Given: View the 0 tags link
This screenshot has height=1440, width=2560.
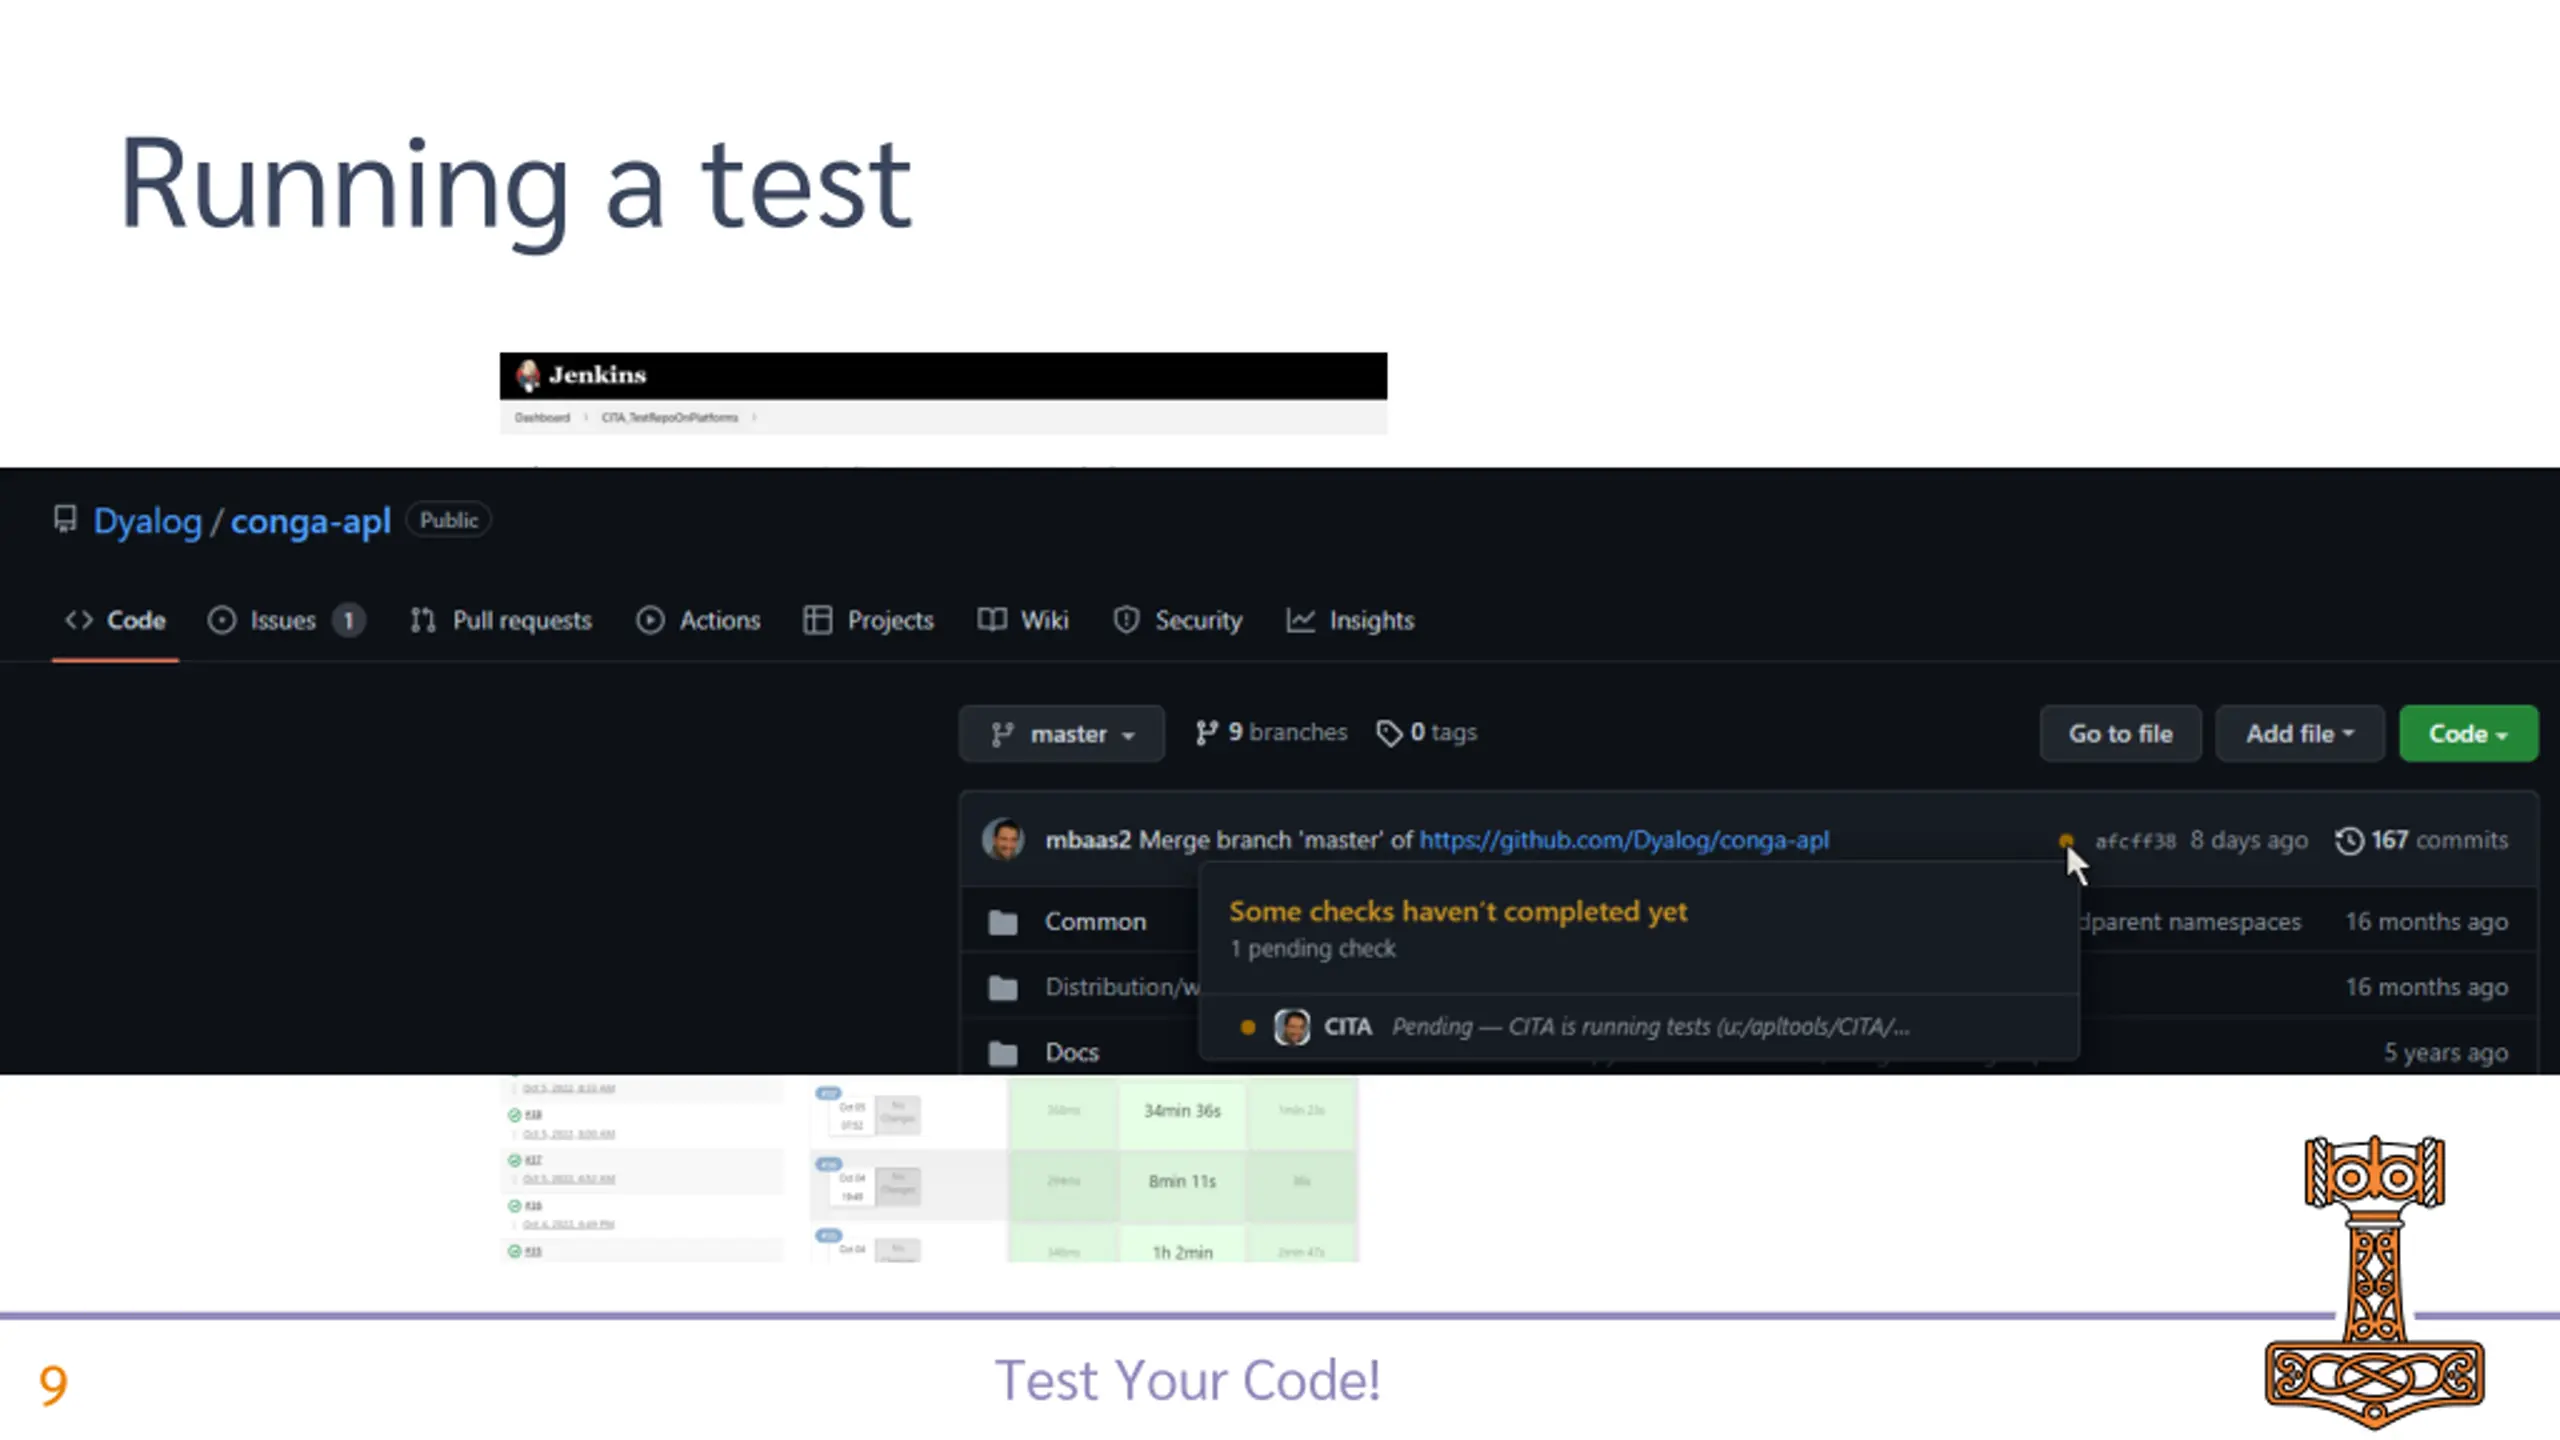Looking at the screenshot, I should pos(1427,733).
